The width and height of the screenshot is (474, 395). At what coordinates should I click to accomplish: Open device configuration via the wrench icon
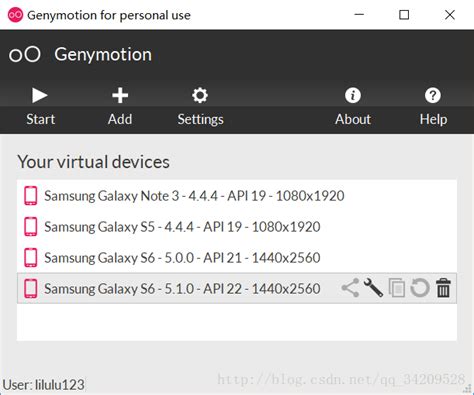(373, 288)
